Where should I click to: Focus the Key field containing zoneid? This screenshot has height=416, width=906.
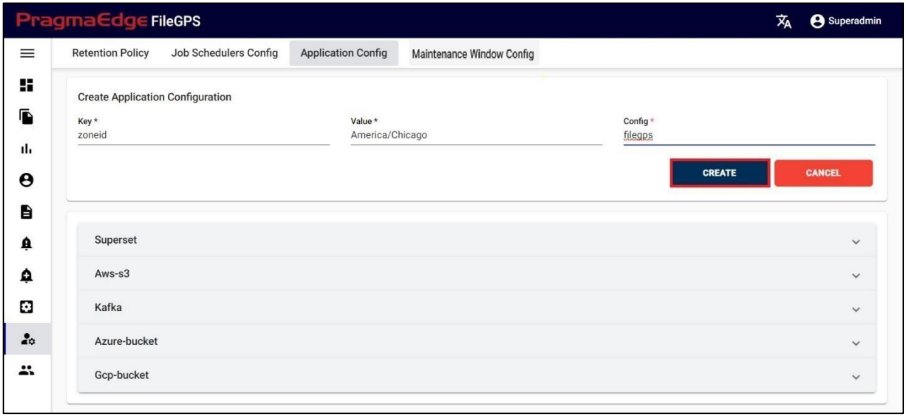[x=203, y=134]
